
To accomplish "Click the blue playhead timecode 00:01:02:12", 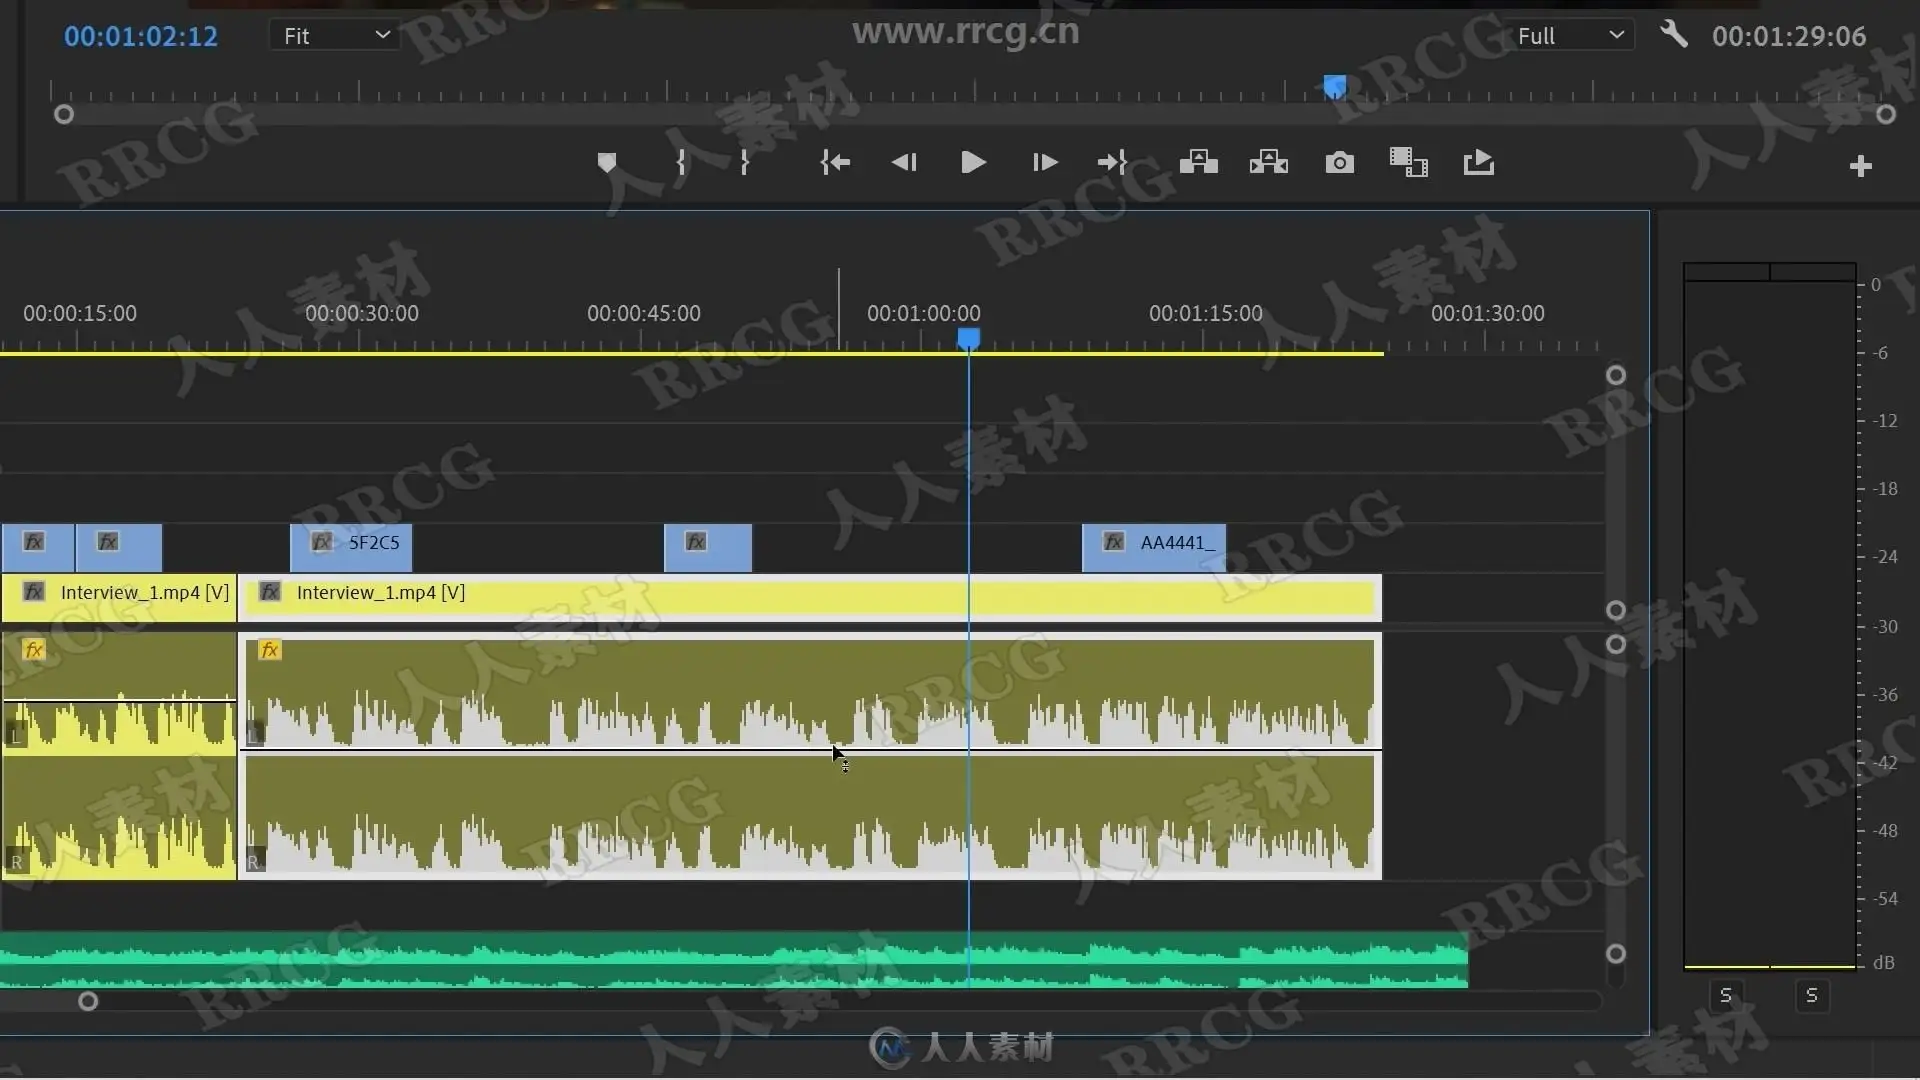I will [x=141, y=37].
